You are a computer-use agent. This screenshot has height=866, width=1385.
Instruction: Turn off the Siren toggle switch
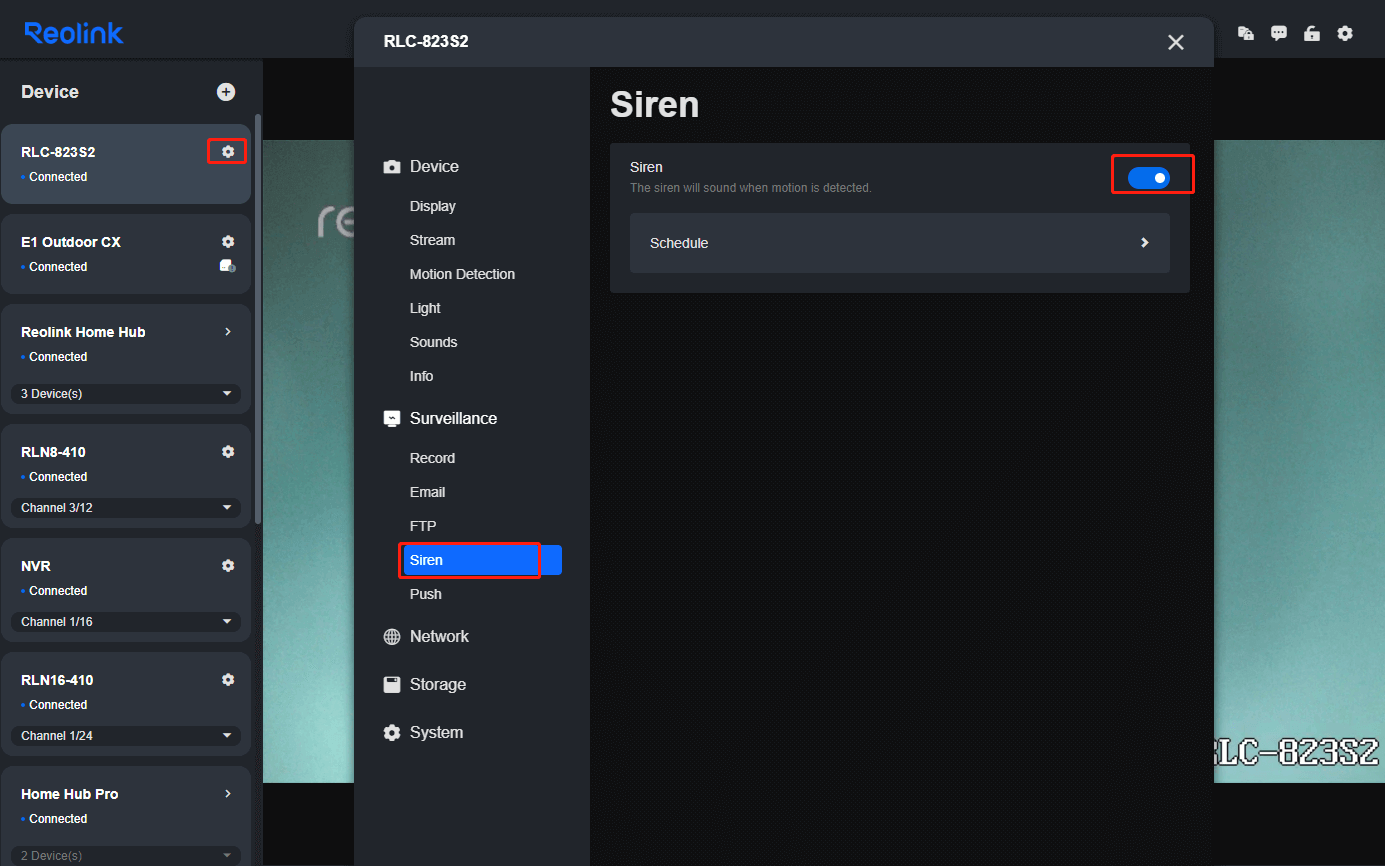point(1149,177)
